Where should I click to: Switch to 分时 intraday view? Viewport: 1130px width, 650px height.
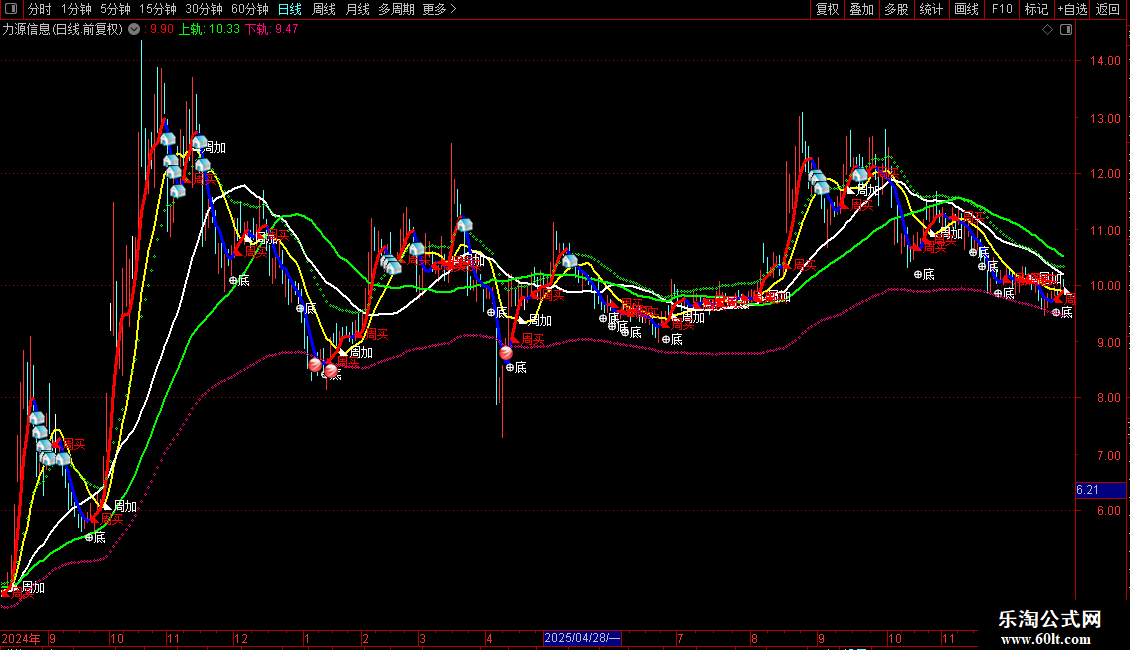click(x=40, y=9)
